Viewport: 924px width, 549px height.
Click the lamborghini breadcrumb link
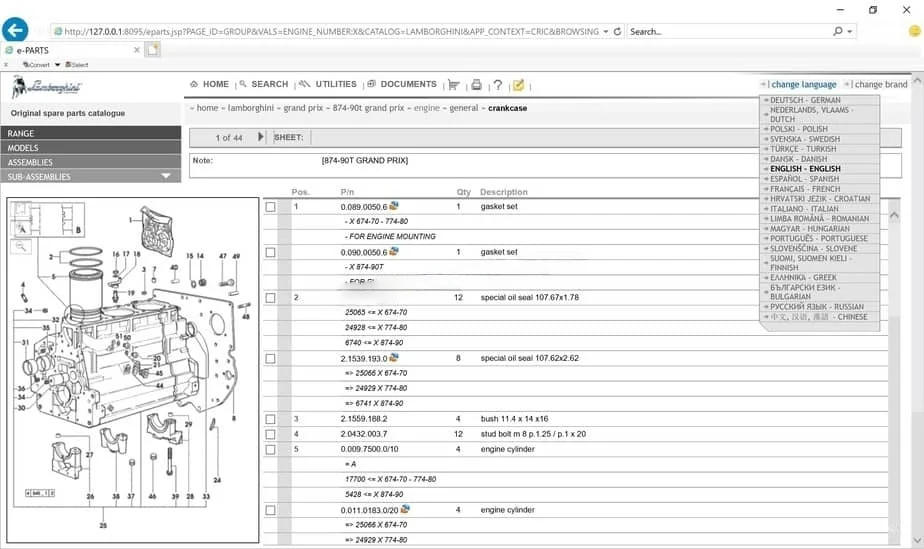(250, 108)
